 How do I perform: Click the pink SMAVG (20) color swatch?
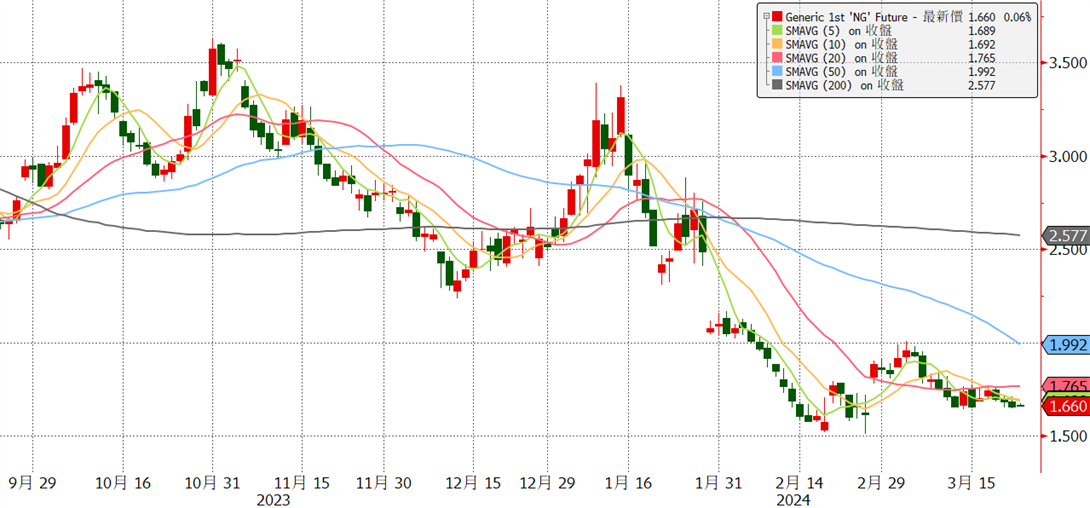[x=778, y=58]
